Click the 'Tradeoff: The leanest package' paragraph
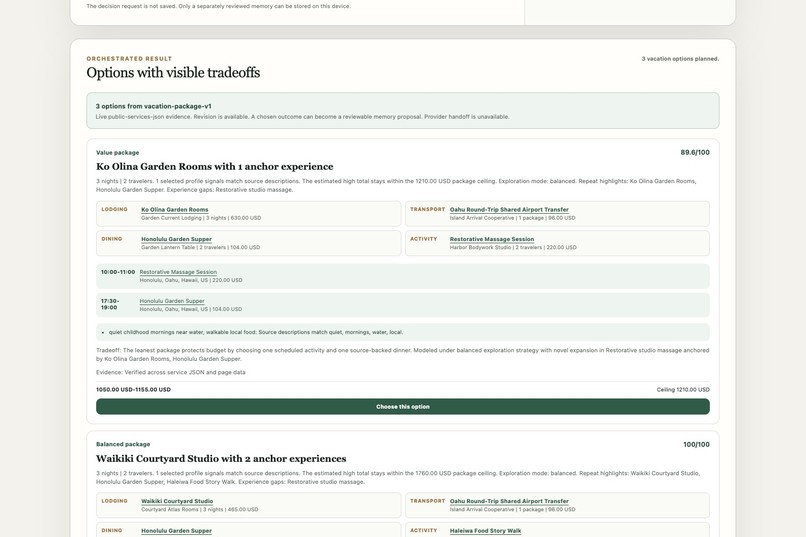This screenshot has height=537, width=806. click(x=402, y=355)
